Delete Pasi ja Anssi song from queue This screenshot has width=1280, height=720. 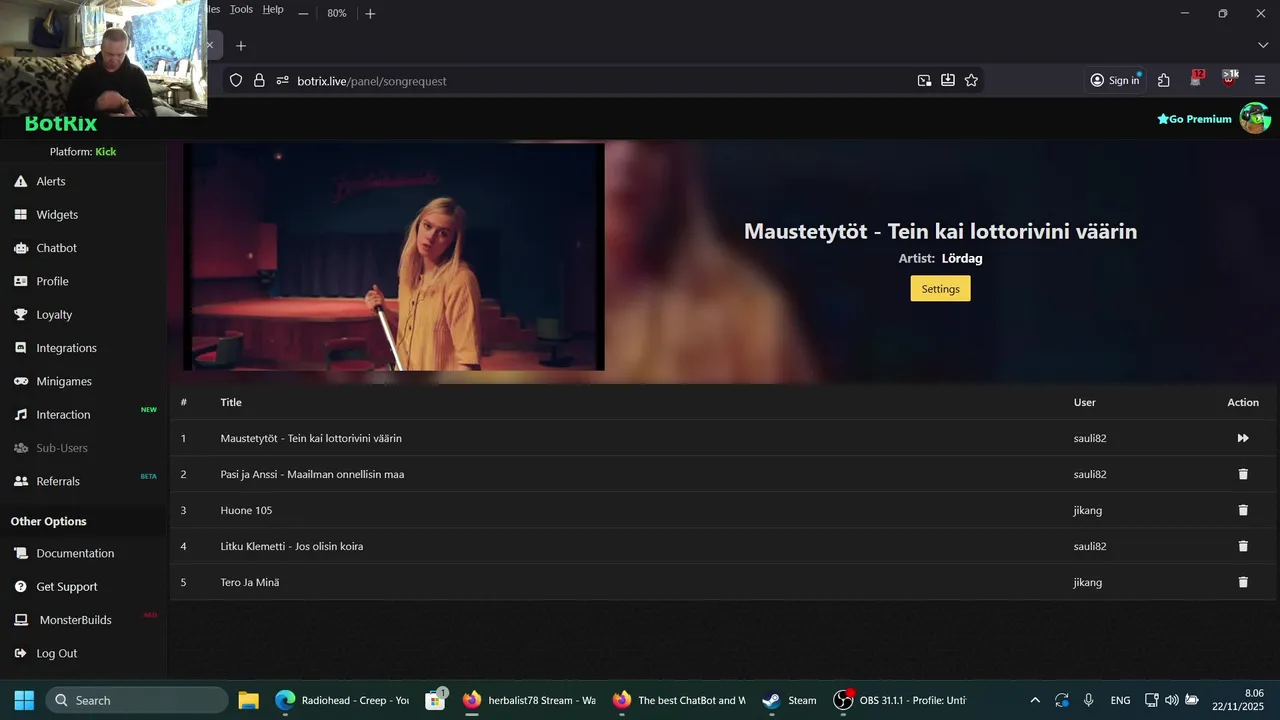[1243, 474]
